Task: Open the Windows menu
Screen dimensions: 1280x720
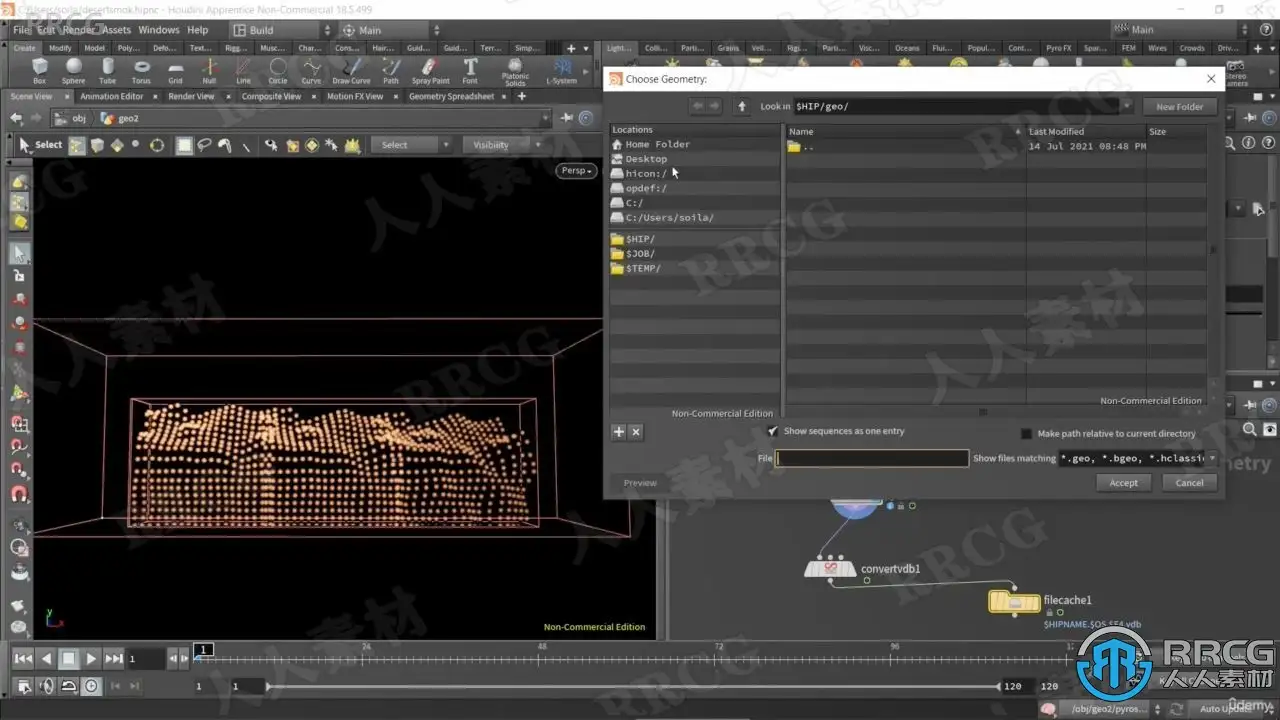Action: [158, 30]
